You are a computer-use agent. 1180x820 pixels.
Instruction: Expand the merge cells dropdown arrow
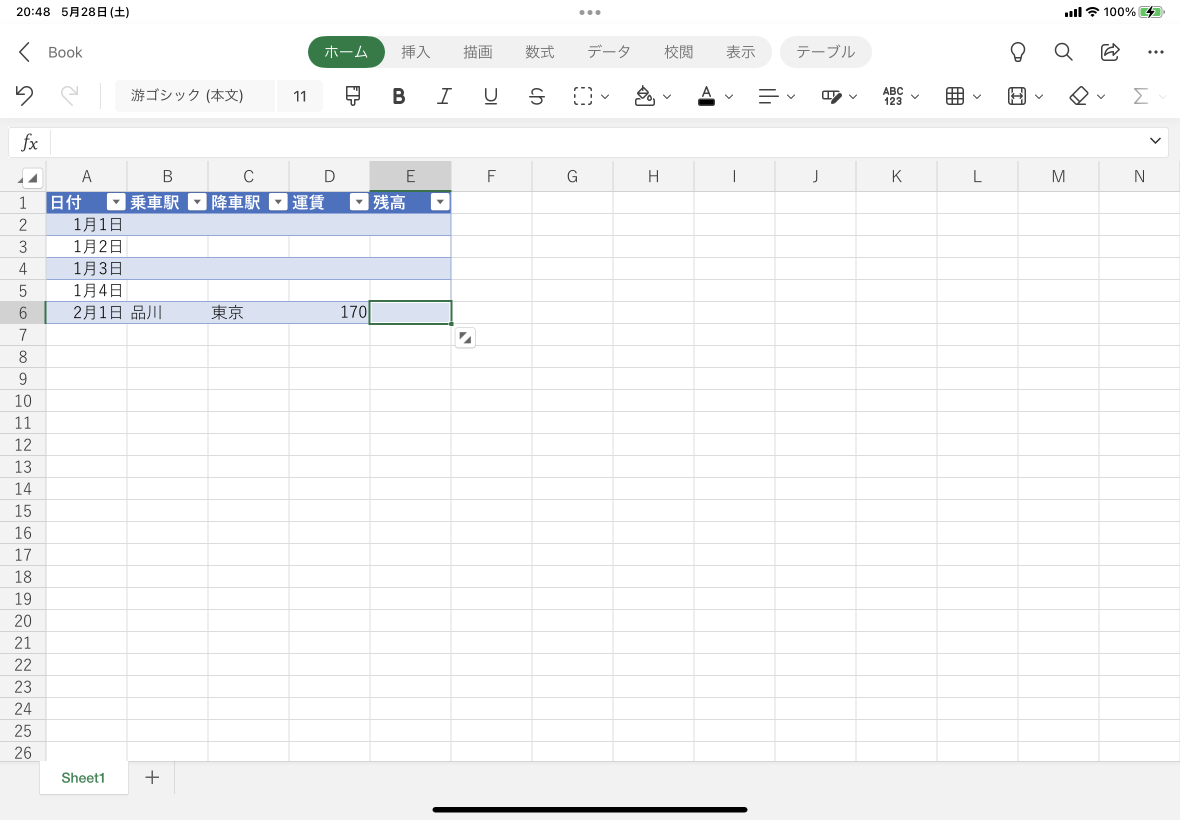tap(853, 96)
